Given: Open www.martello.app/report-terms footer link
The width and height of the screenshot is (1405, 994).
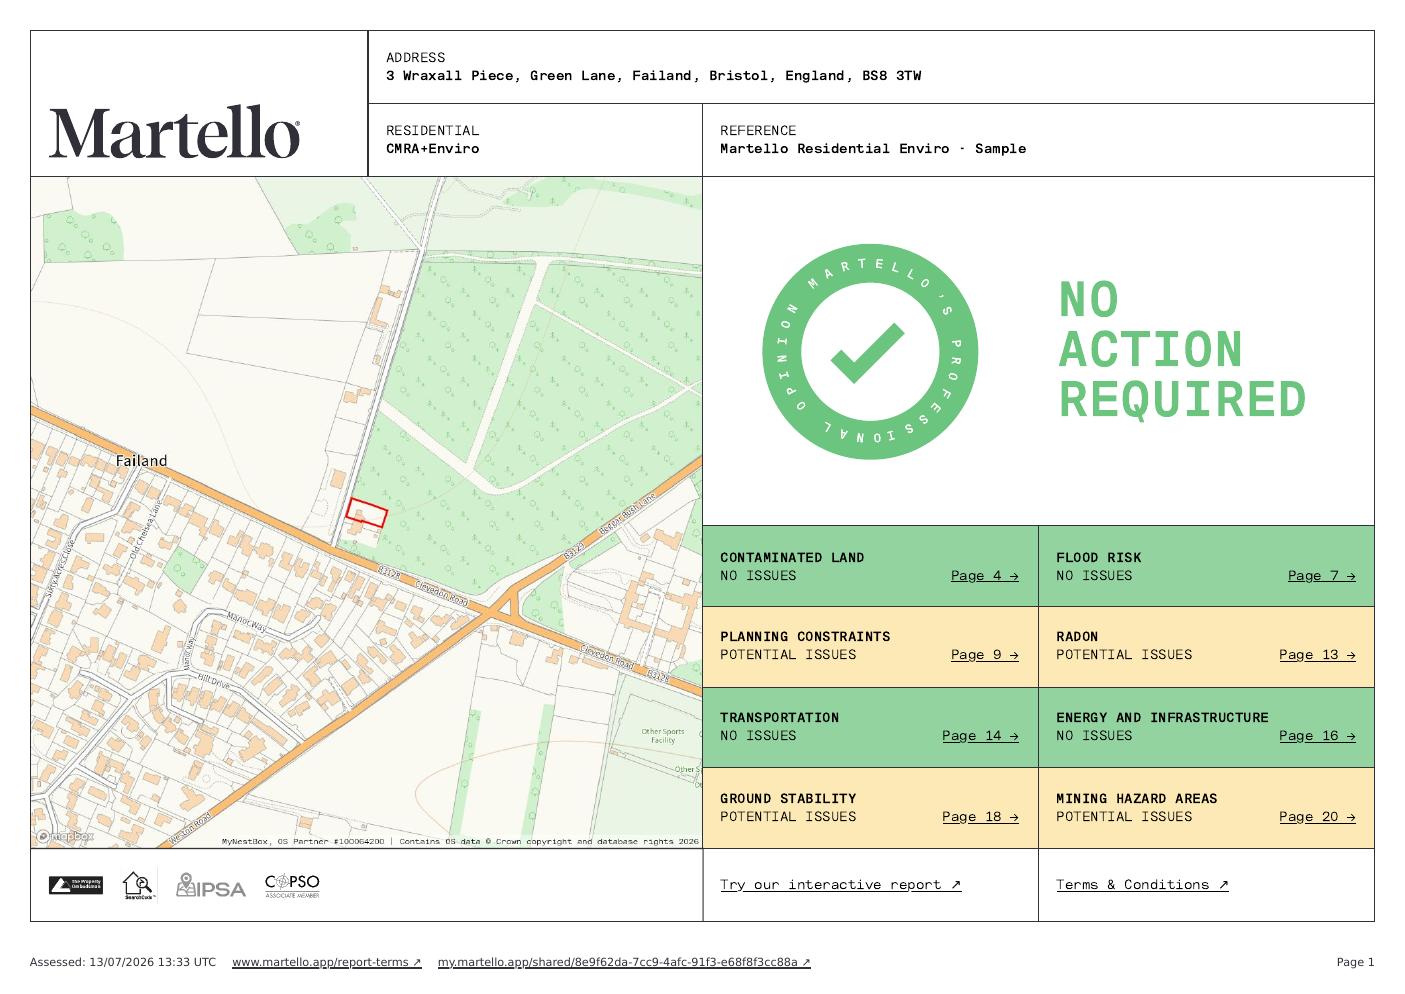Looking at the screenshot, I should (327, 962).
